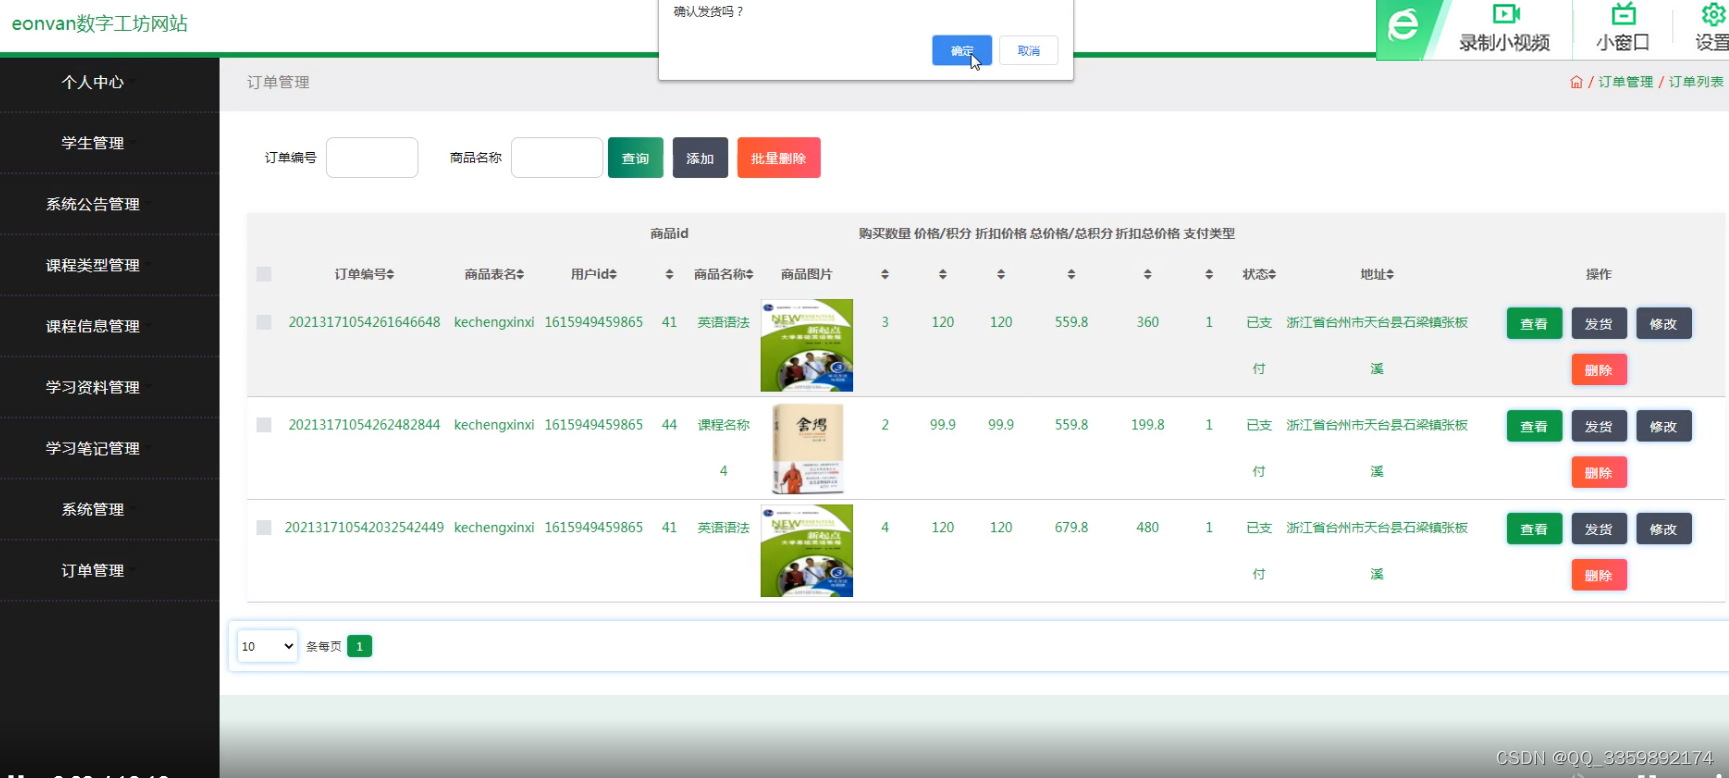1729x778 pixels.
Task: Cancel the 确认发货 dialog with 取消
Action: (1029, 51)
